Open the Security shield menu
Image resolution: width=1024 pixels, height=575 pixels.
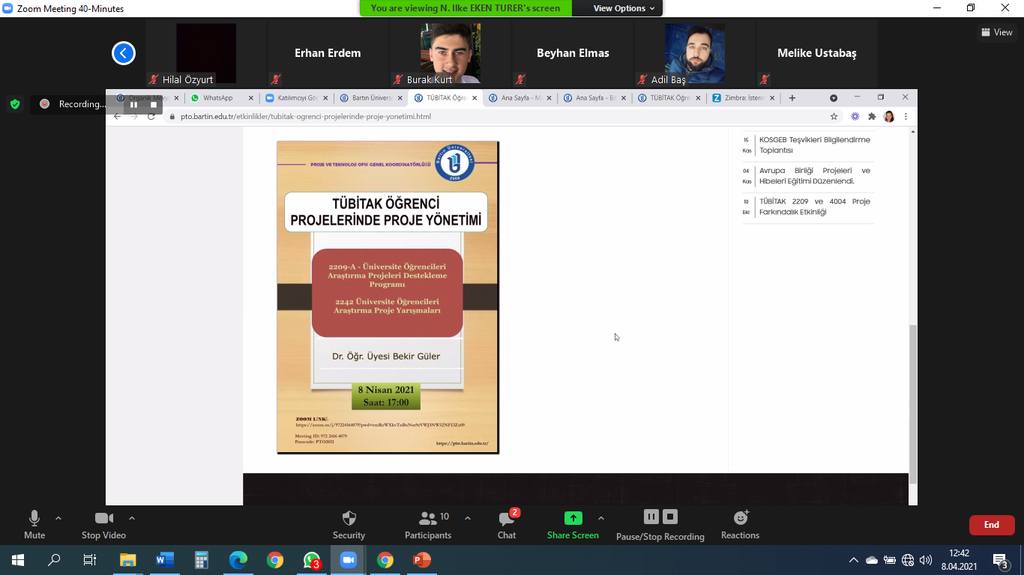[349, 525]
